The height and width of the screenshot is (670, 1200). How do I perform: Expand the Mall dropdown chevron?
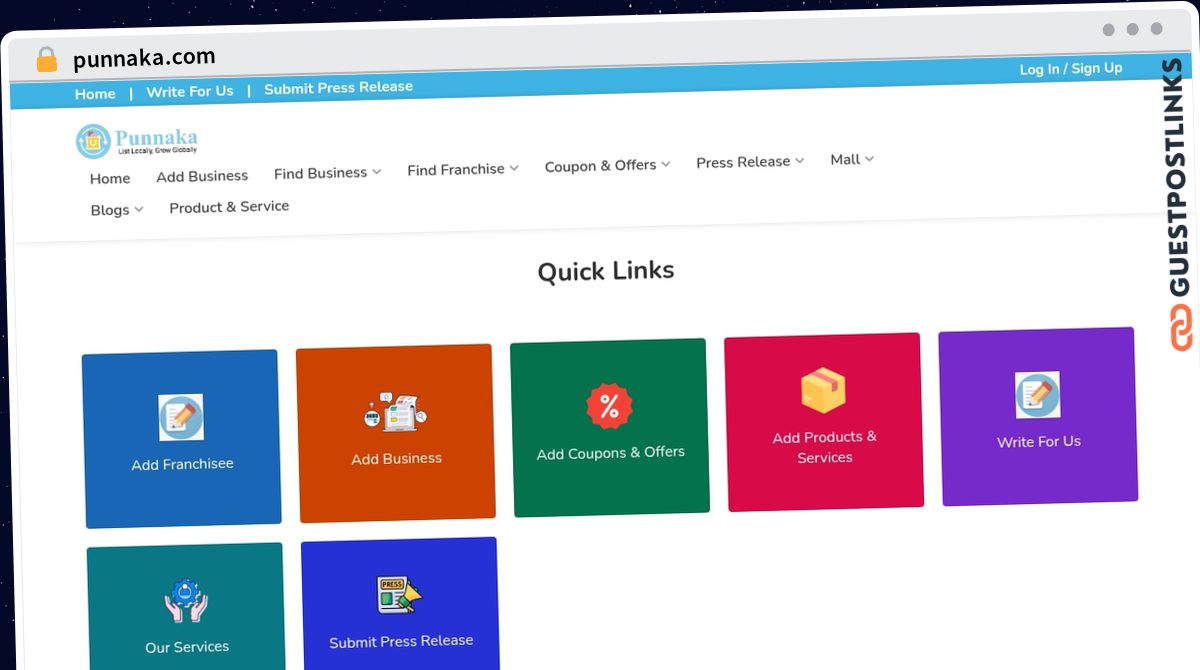(x=869, y=158)
